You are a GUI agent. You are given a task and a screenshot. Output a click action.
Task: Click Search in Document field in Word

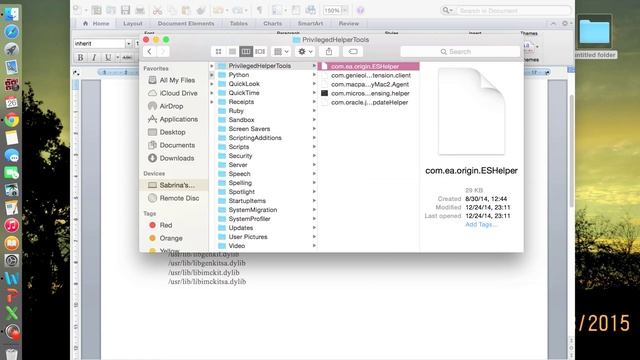(x=506, y=10)
